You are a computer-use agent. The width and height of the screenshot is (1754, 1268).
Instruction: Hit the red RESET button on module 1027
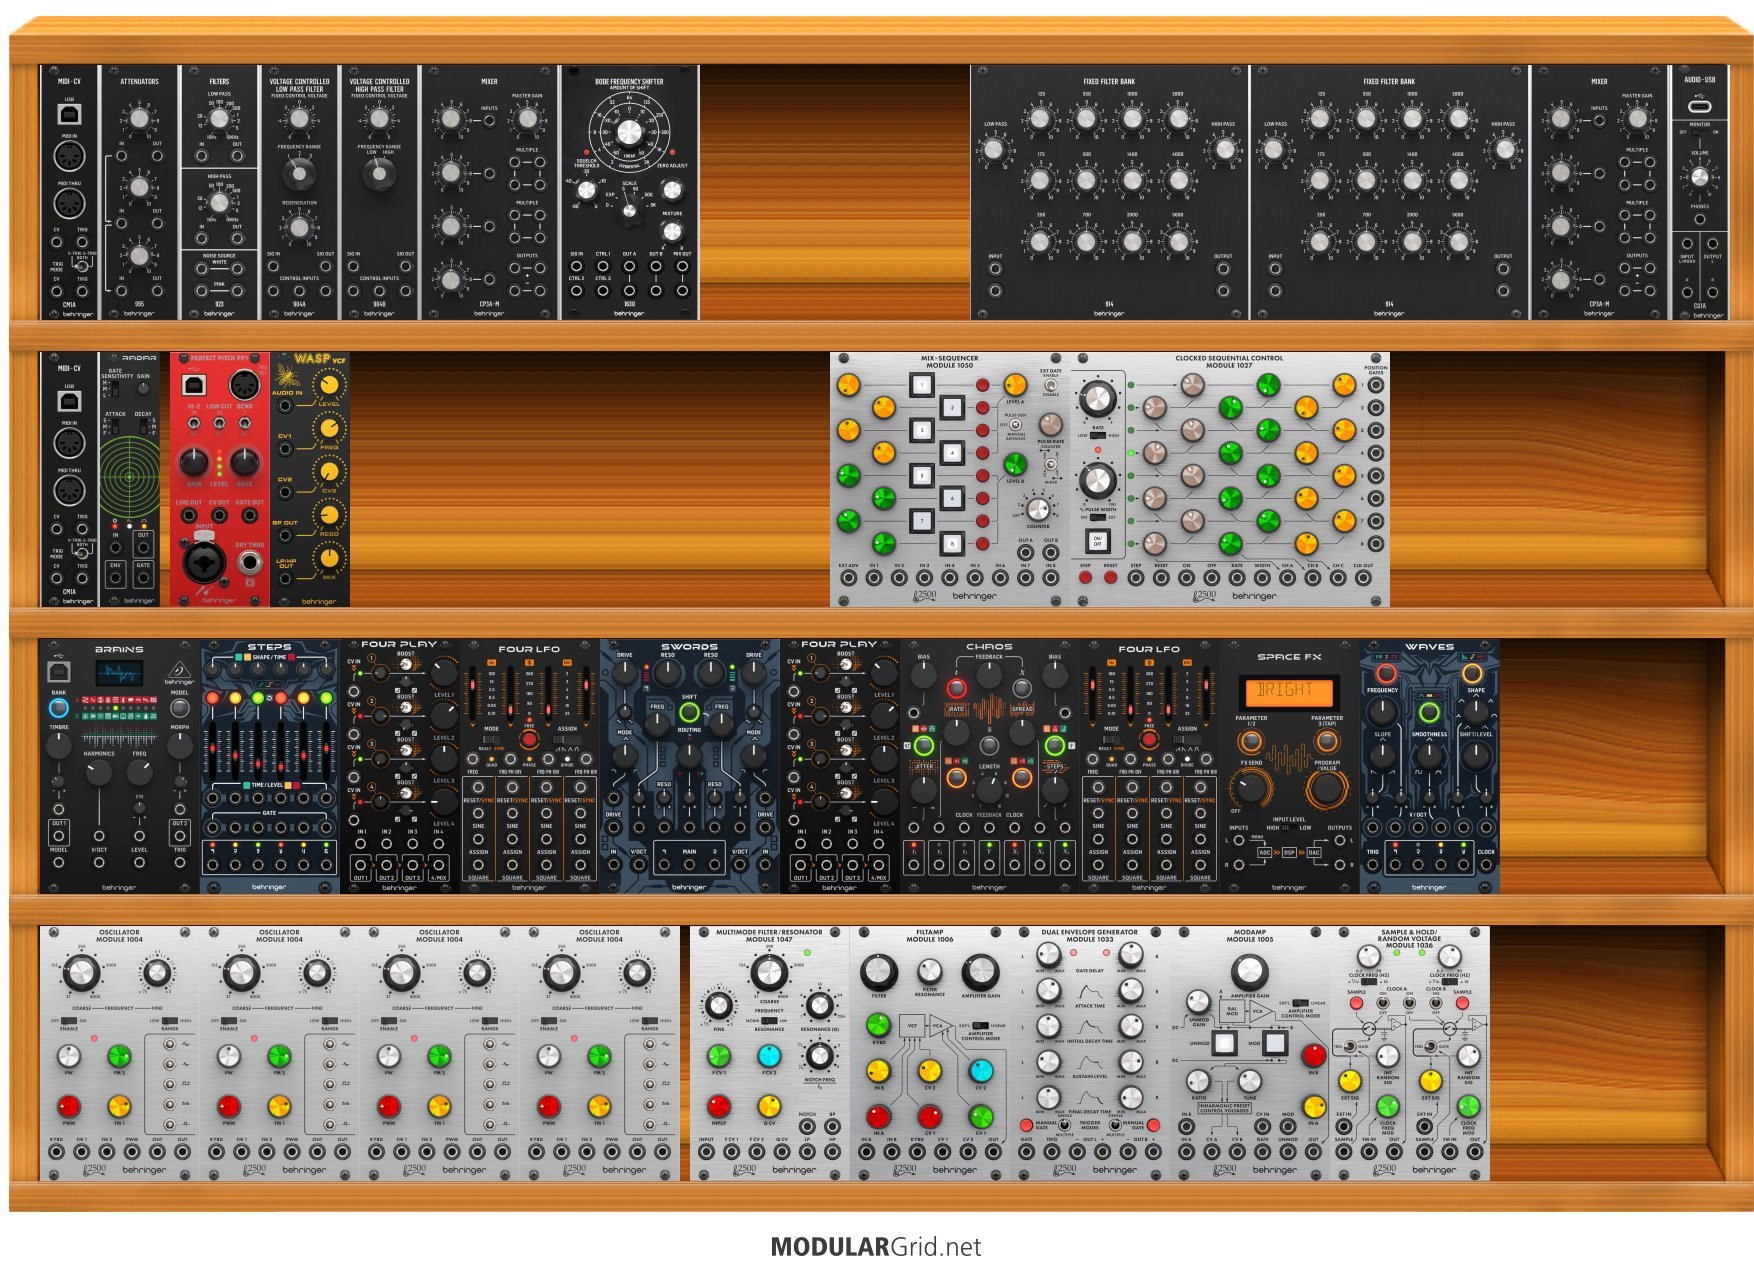click(x=1110, y=578)
